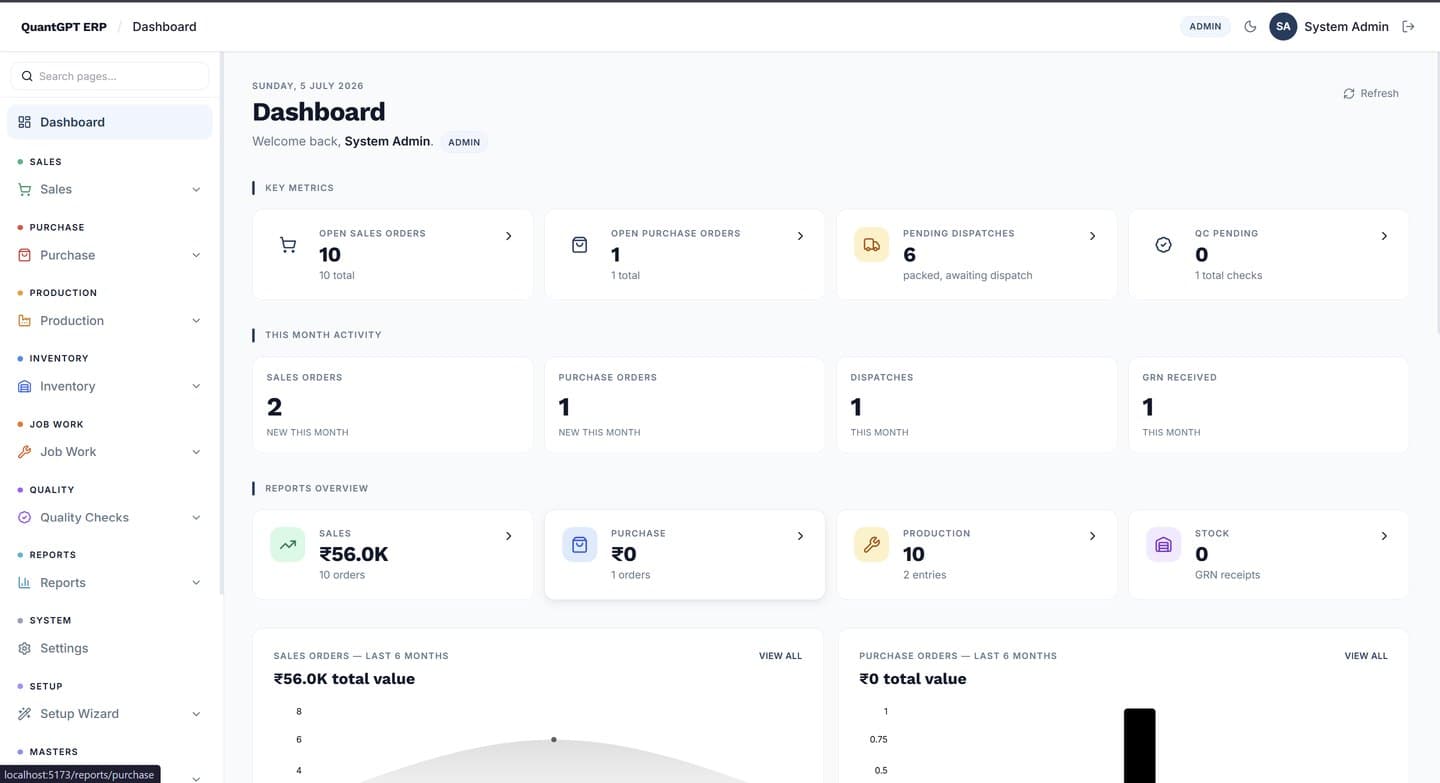Expand the Quality Checks sidebar chevron
The height and width of the screenshot is (783, 1440).
[196, 517]
